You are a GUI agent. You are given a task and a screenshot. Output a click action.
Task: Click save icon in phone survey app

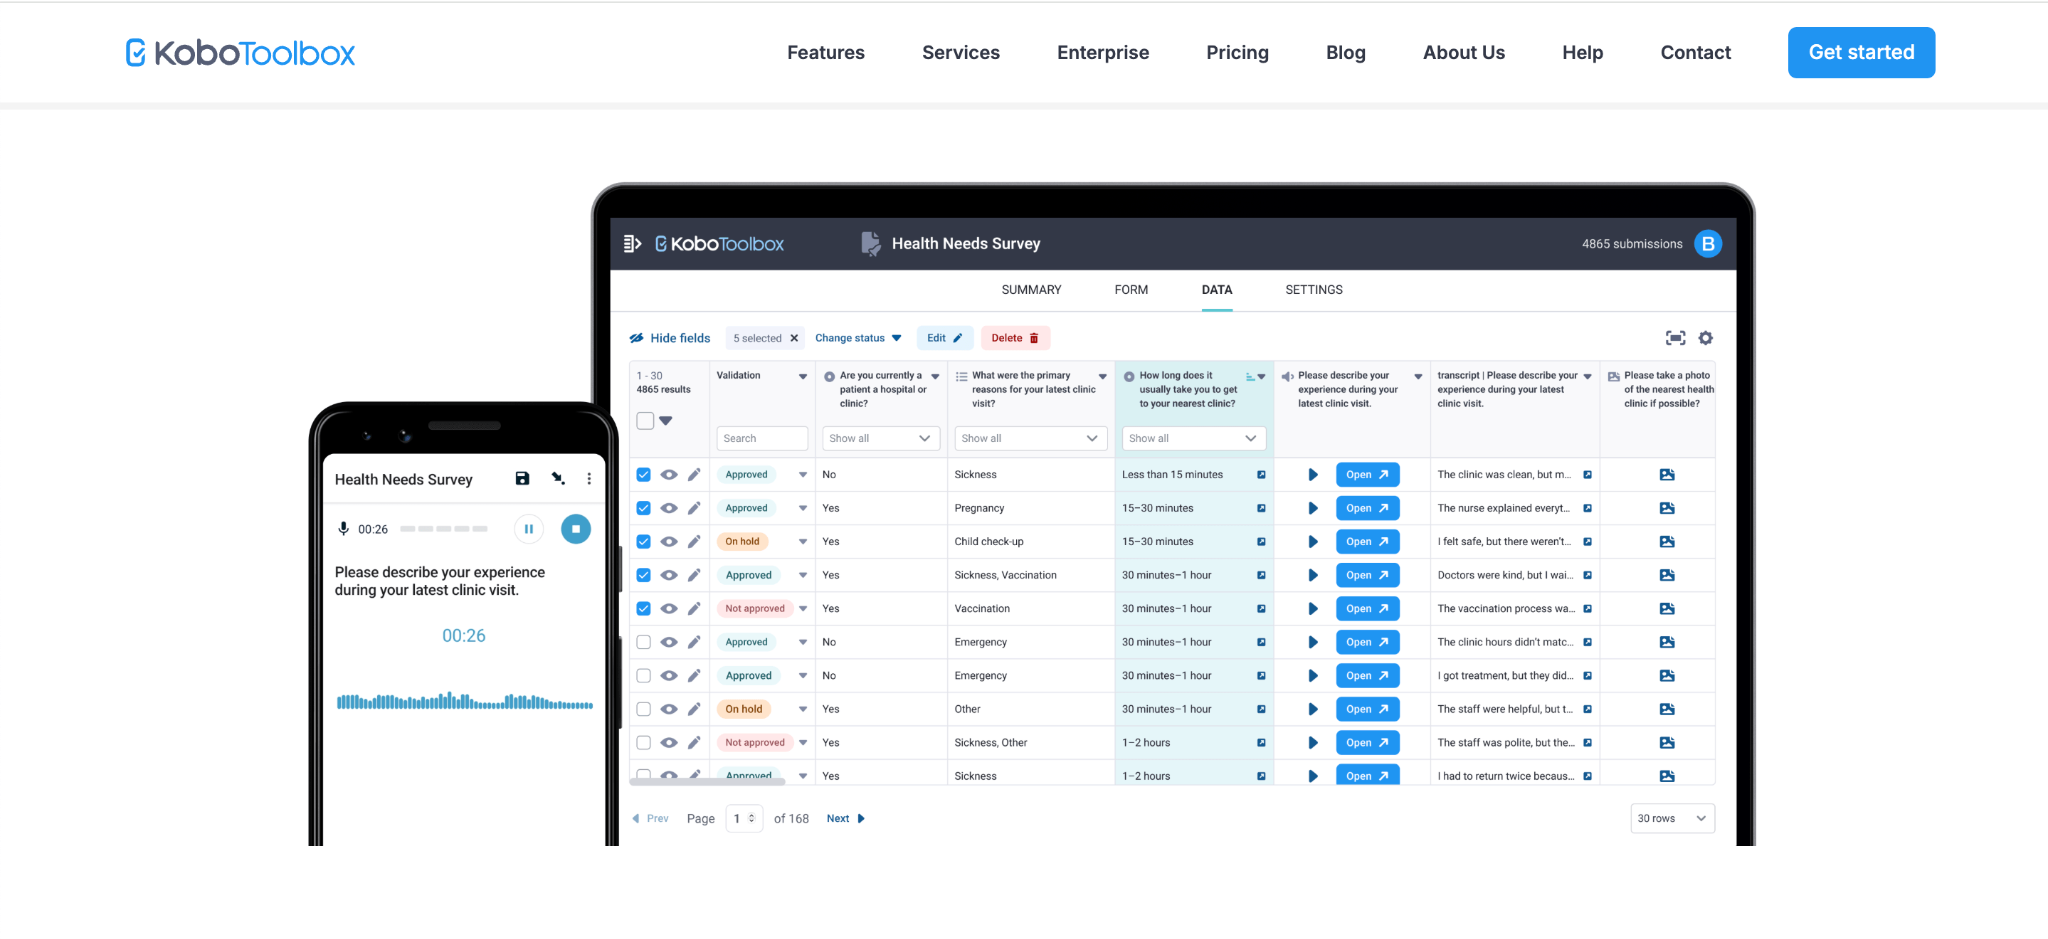pos(522,479)
